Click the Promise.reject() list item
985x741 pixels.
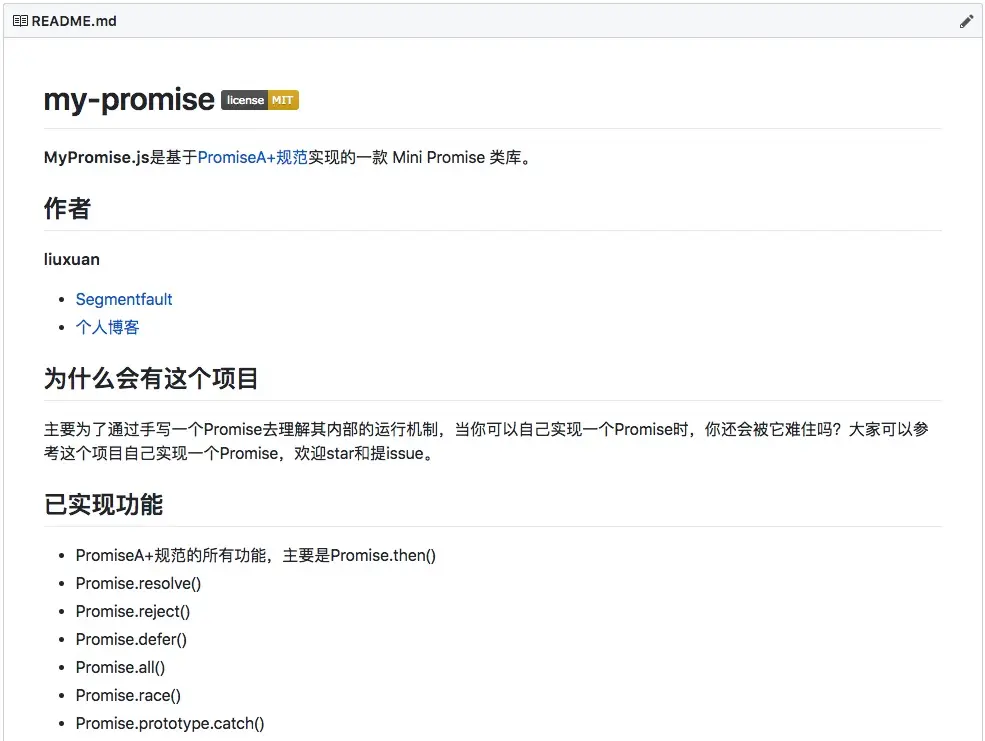(x=133, y=611)
